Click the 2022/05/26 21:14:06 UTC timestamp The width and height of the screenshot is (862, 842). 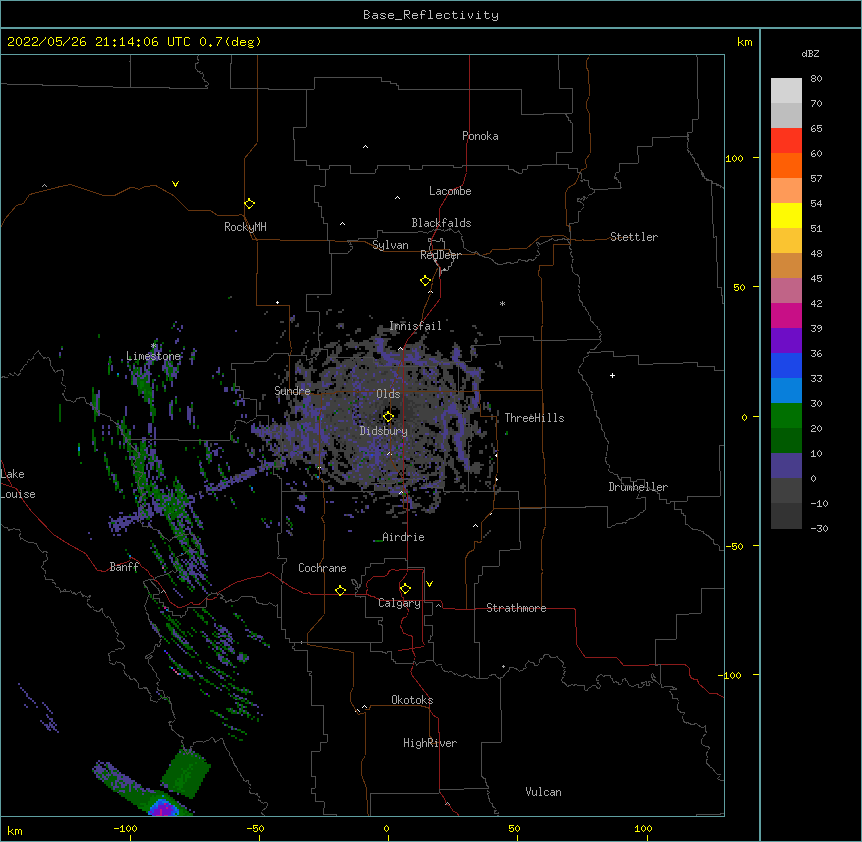click(x=99, y=42)
